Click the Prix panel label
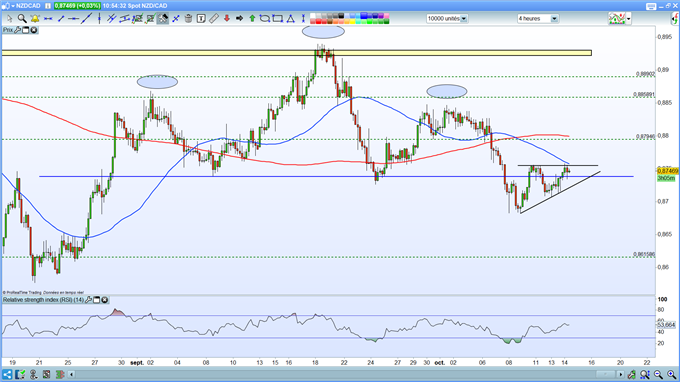Image resolution: width=680 pixels, height=382 pixels. point(8,30)
